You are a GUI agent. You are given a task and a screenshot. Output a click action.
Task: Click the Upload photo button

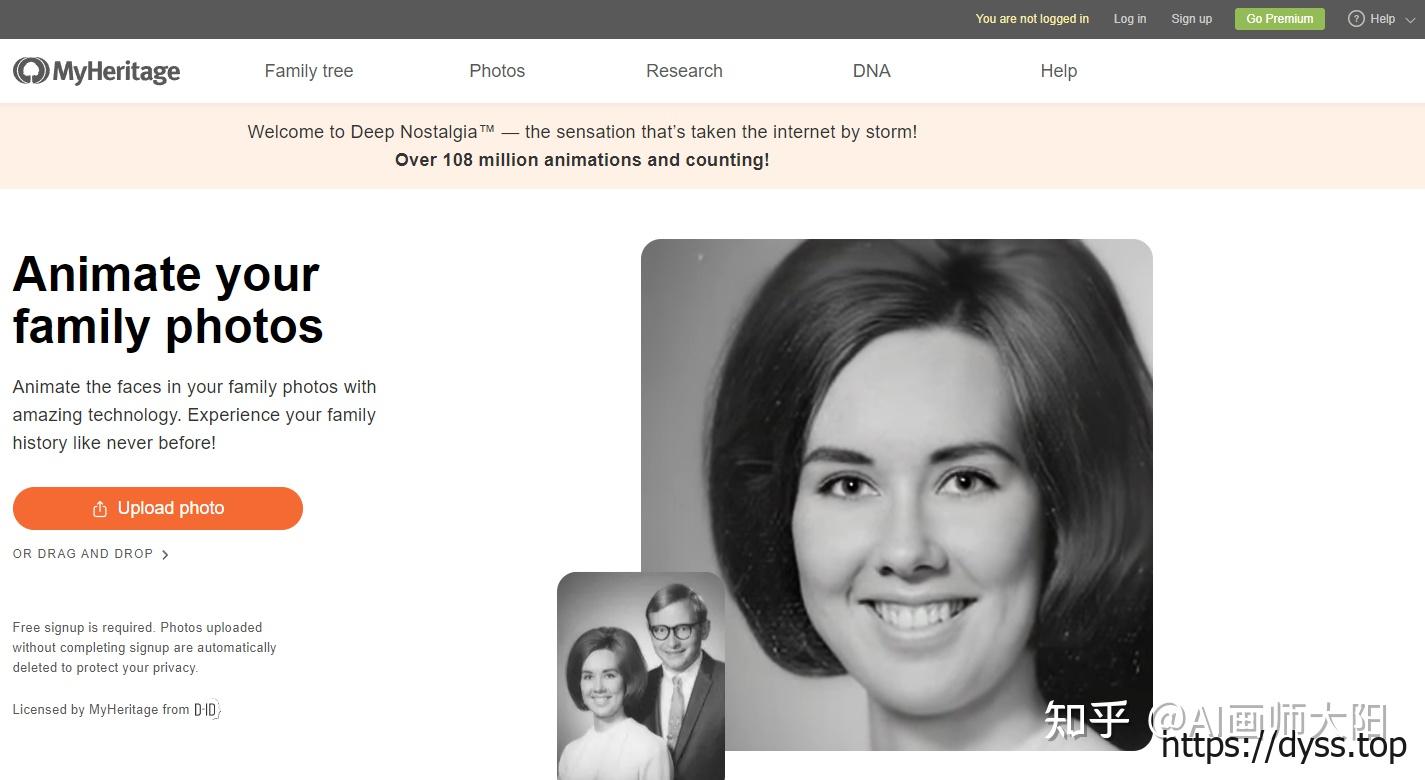pyautogui.click(x=157, y=508)
